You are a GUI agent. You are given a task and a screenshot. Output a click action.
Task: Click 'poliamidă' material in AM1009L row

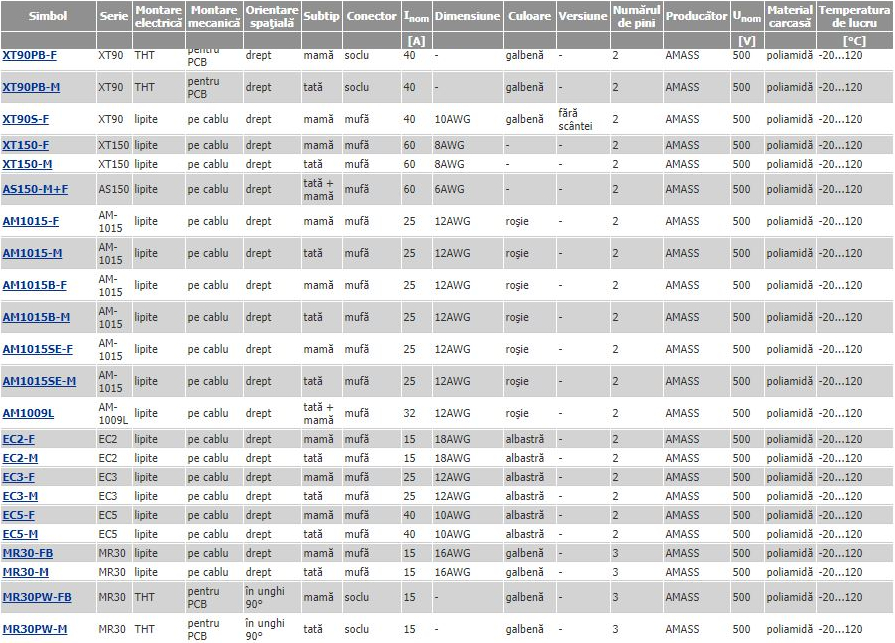coord(789,413)
